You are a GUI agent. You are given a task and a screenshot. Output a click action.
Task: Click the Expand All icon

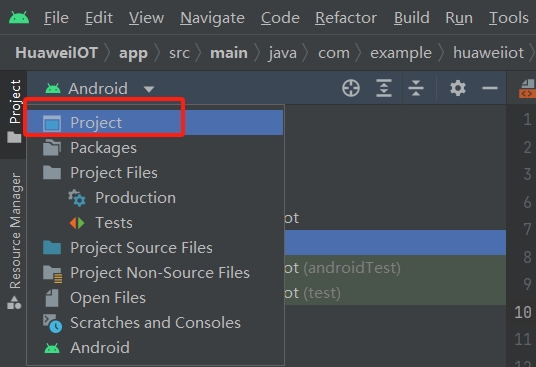pyautogui.click(x=384, y=88)
